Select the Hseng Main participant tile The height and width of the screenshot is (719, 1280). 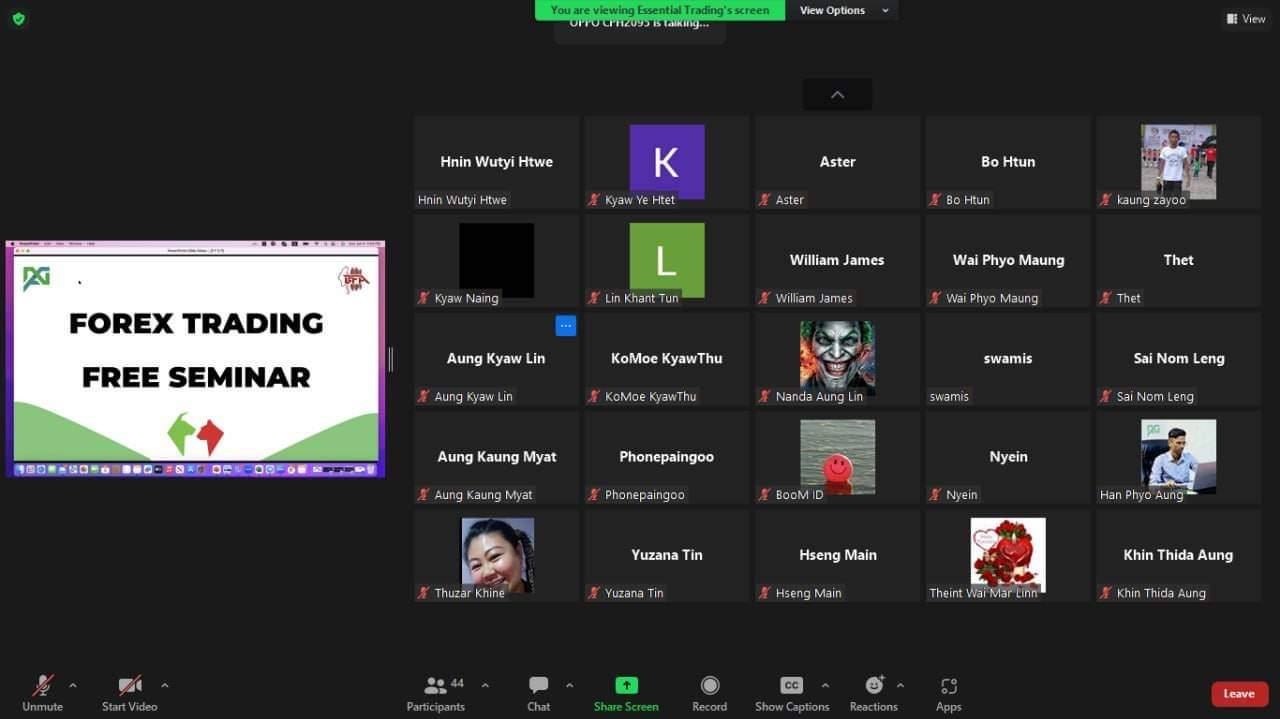pos(837,554)
